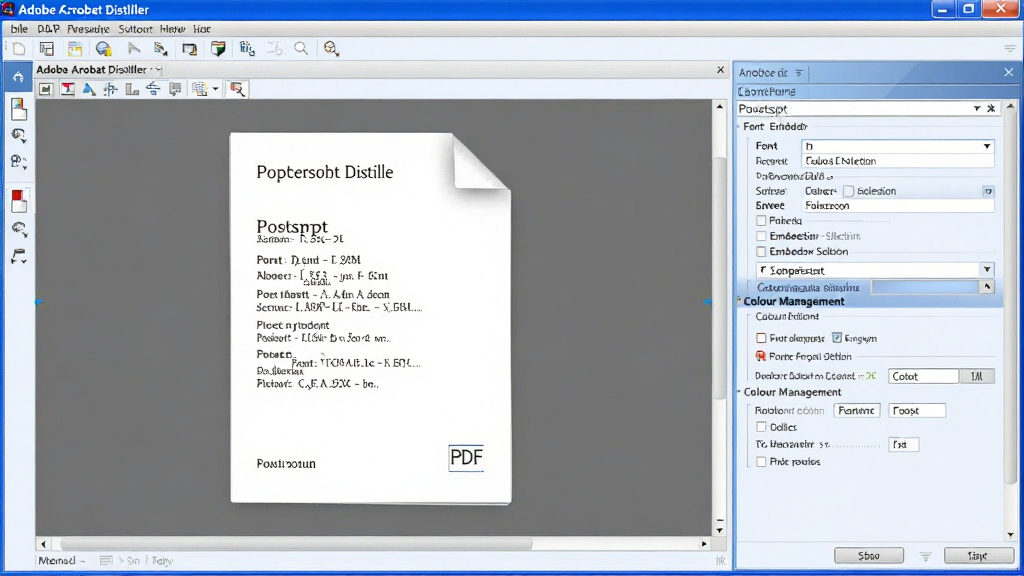Open the right panel options menu beside 'Anobce dt'
This screenshot has height=576, width=1024.
(799, 73)
